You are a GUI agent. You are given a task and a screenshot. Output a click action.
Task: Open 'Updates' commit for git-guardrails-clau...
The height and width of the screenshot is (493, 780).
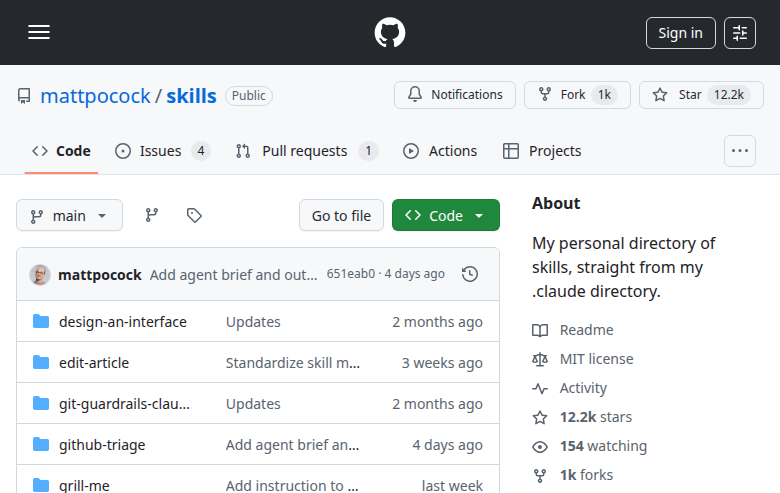253,404
